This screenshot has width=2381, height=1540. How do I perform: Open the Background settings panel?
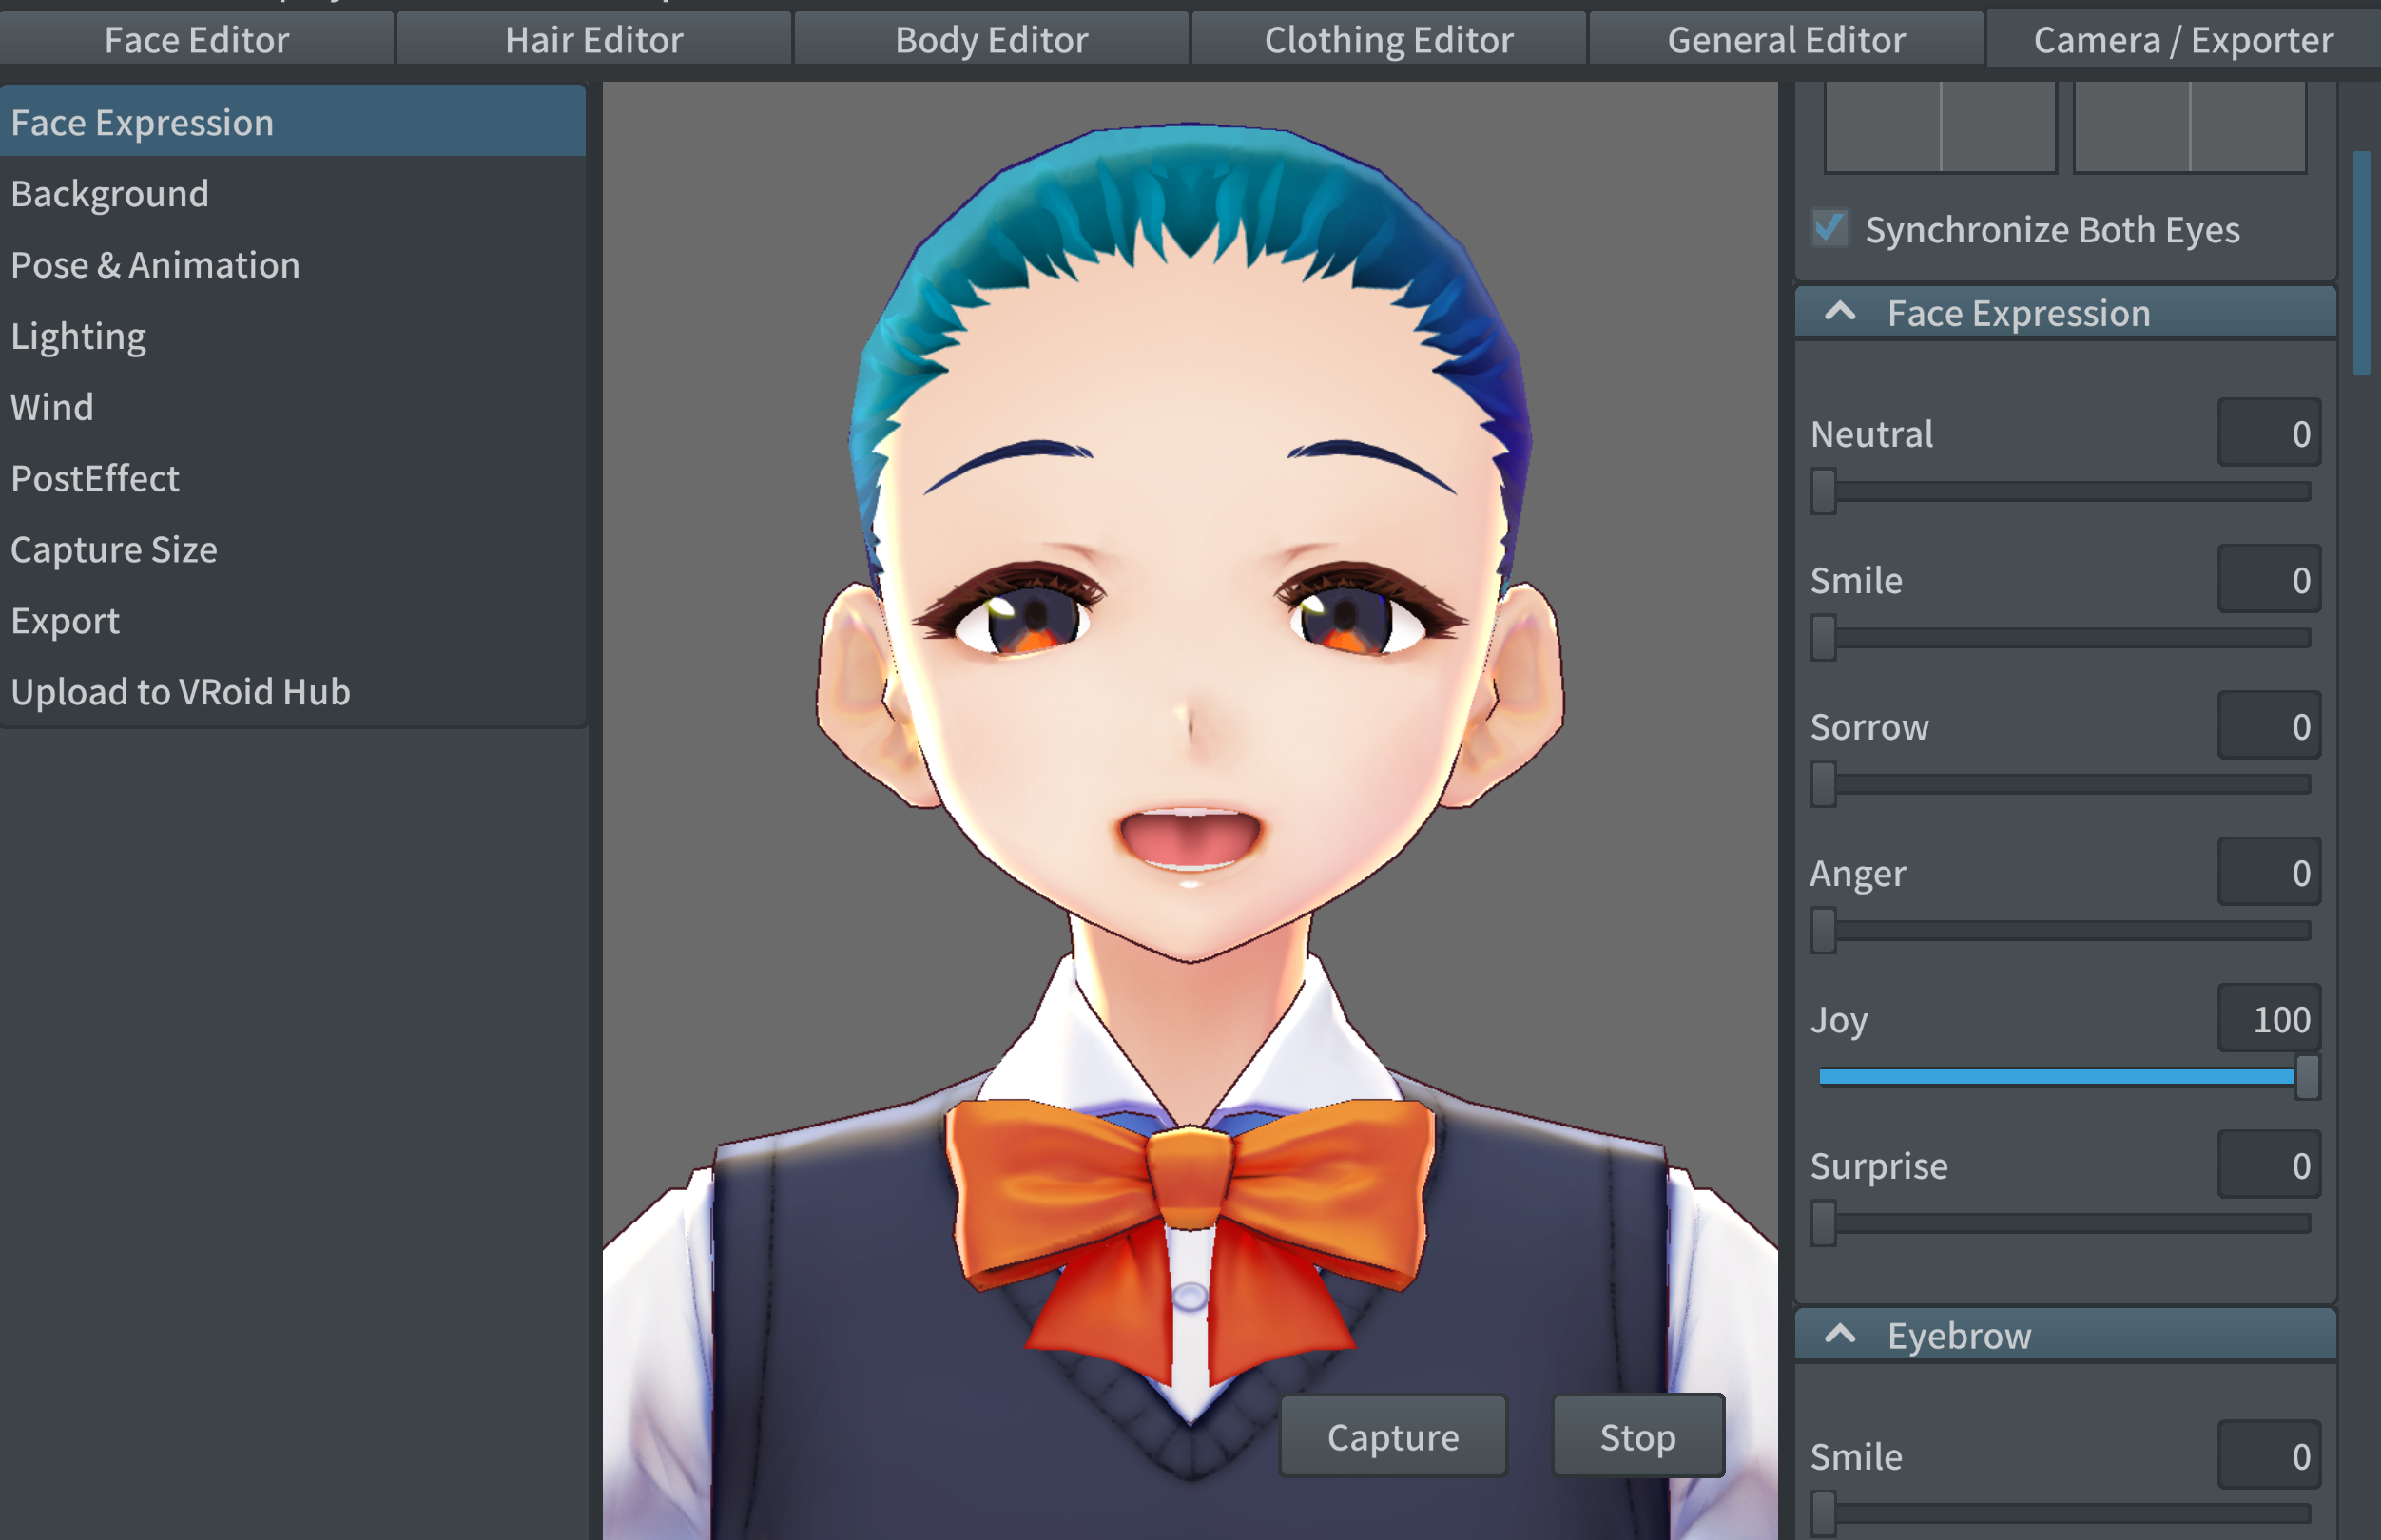[111, 192]
